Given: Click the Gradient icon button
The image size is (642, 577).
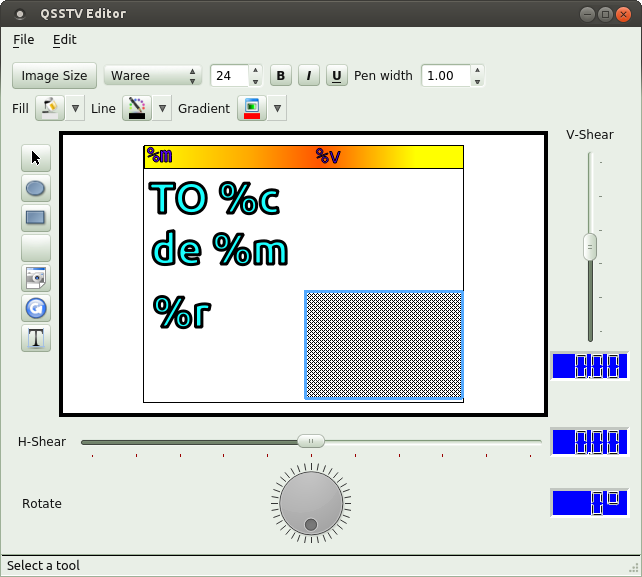Looking at the screenshot, I should pyautogui.click(x=252, y=108).
